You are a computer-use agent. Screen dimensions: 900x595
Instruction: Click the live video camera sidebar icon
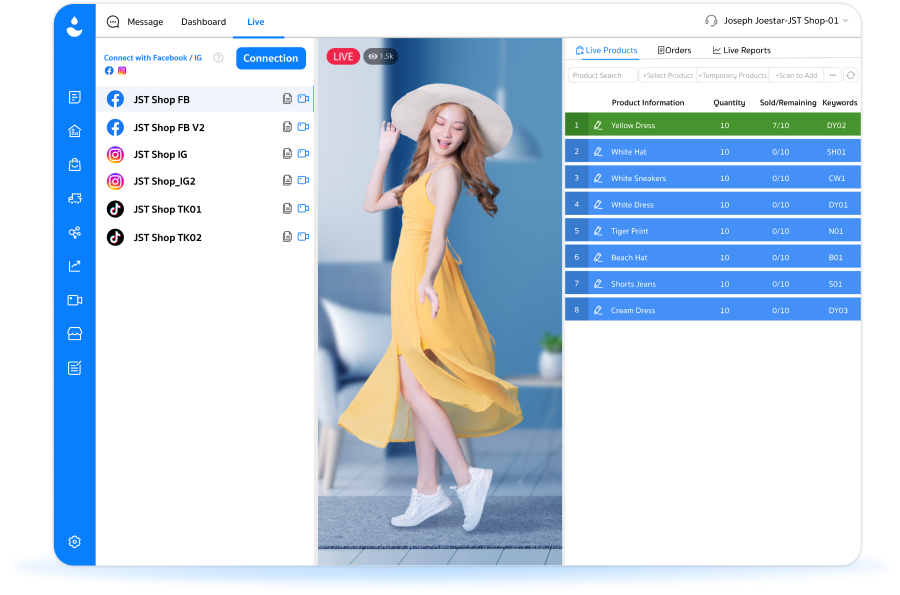tap(75, 300)
